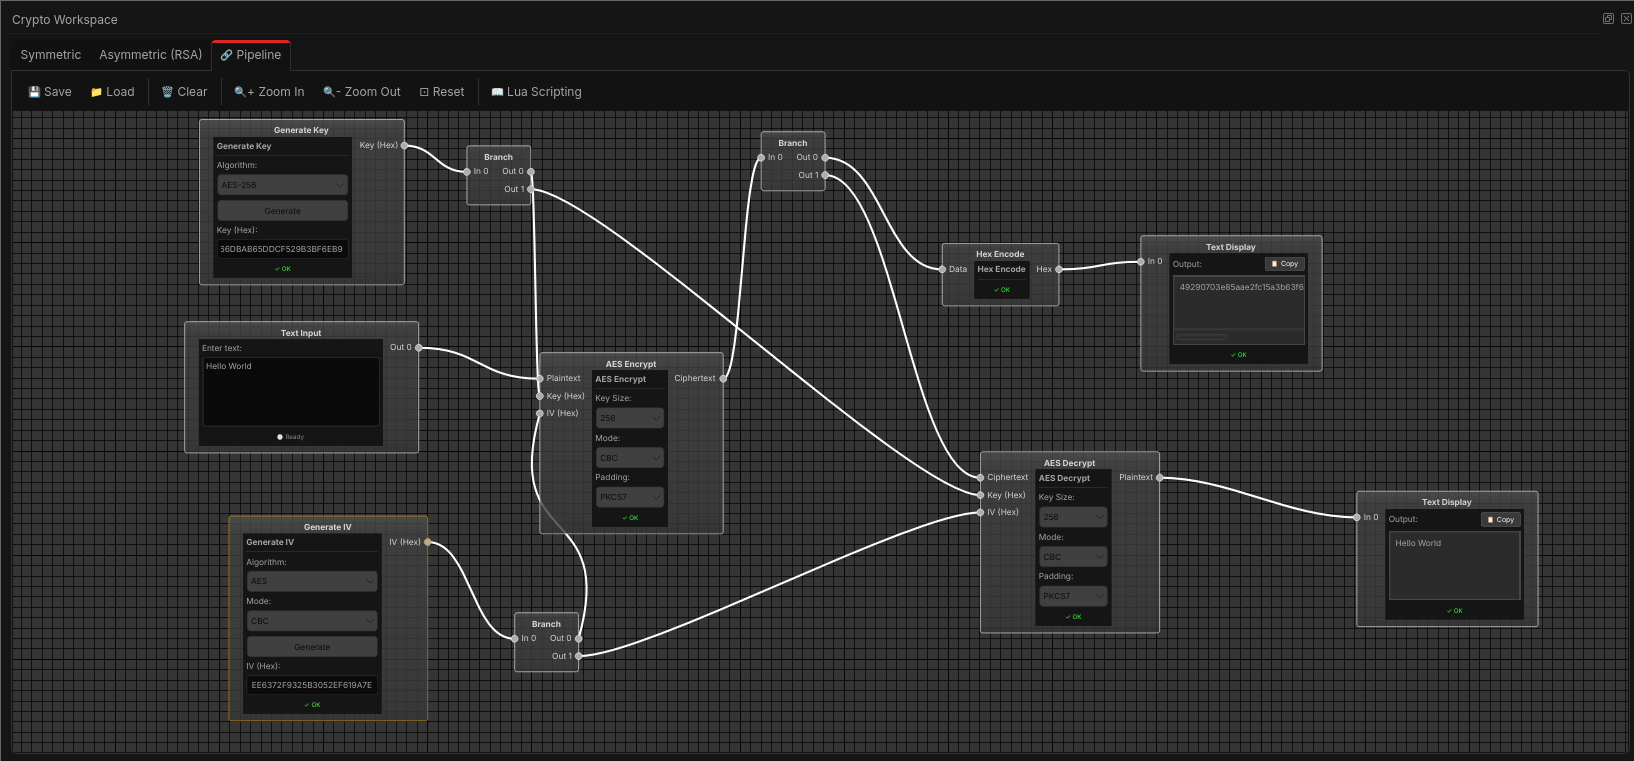
Task: Switch to the Symmetric tab
Action: pos(51,55)
